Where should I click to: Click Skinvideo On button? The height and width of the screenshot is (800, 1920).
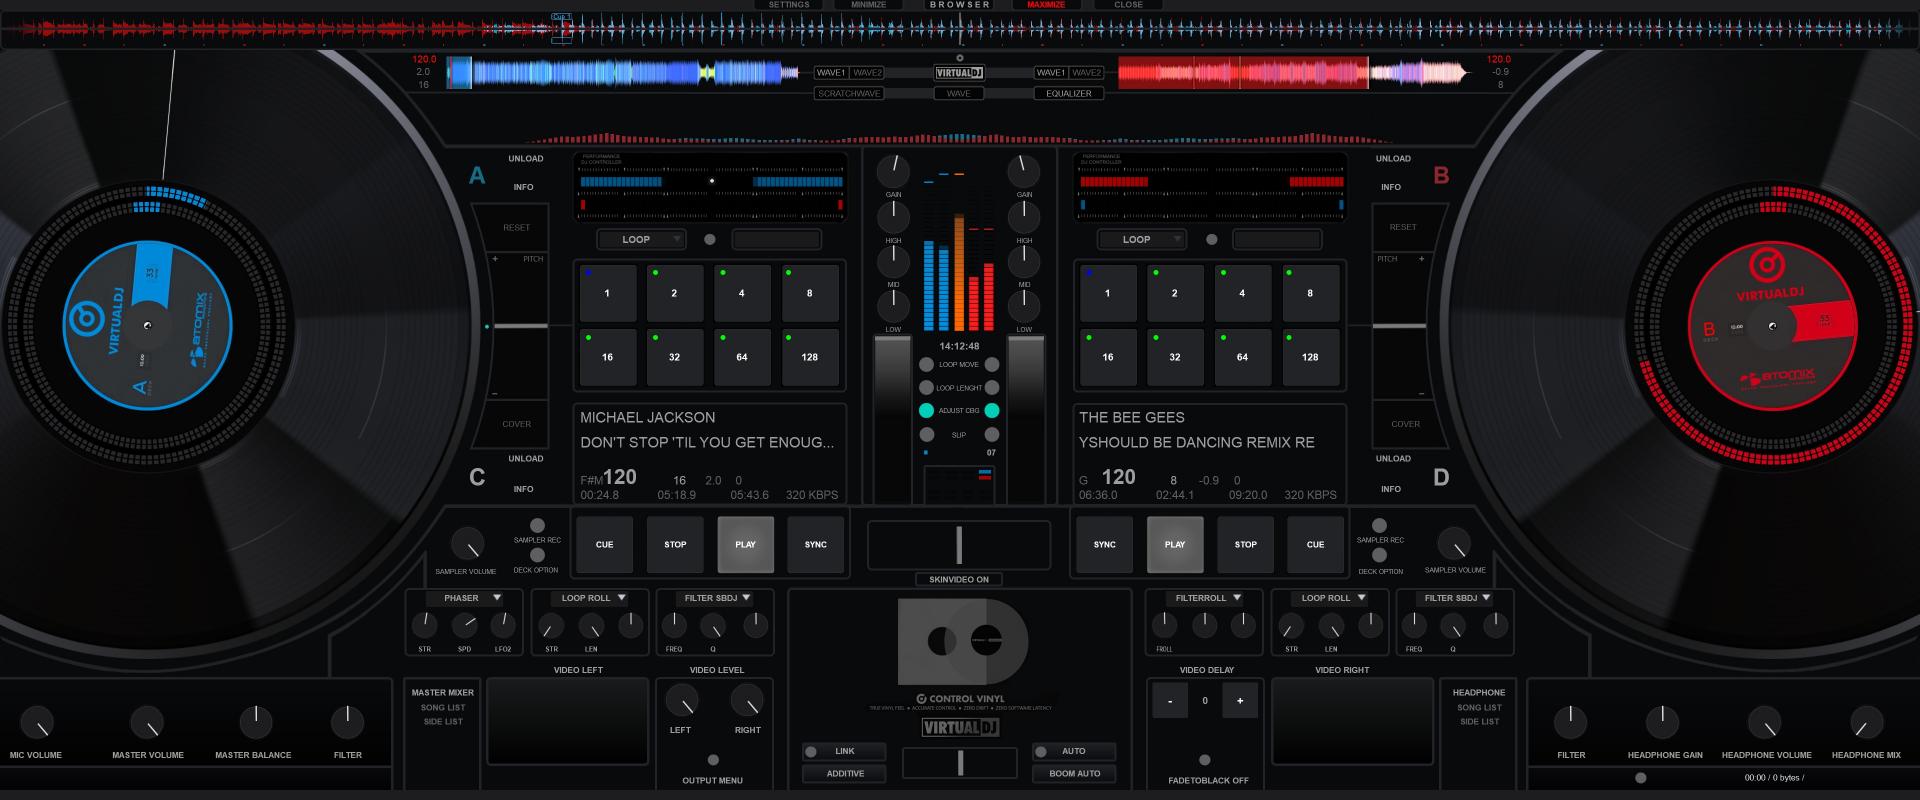click(959, 579)
